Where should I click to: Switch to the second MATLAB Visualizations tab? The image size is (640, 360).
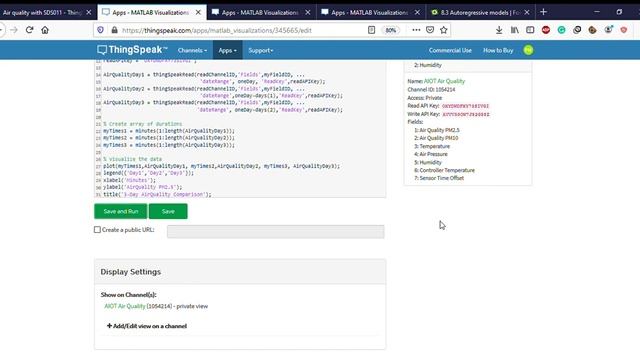(260, 12)
